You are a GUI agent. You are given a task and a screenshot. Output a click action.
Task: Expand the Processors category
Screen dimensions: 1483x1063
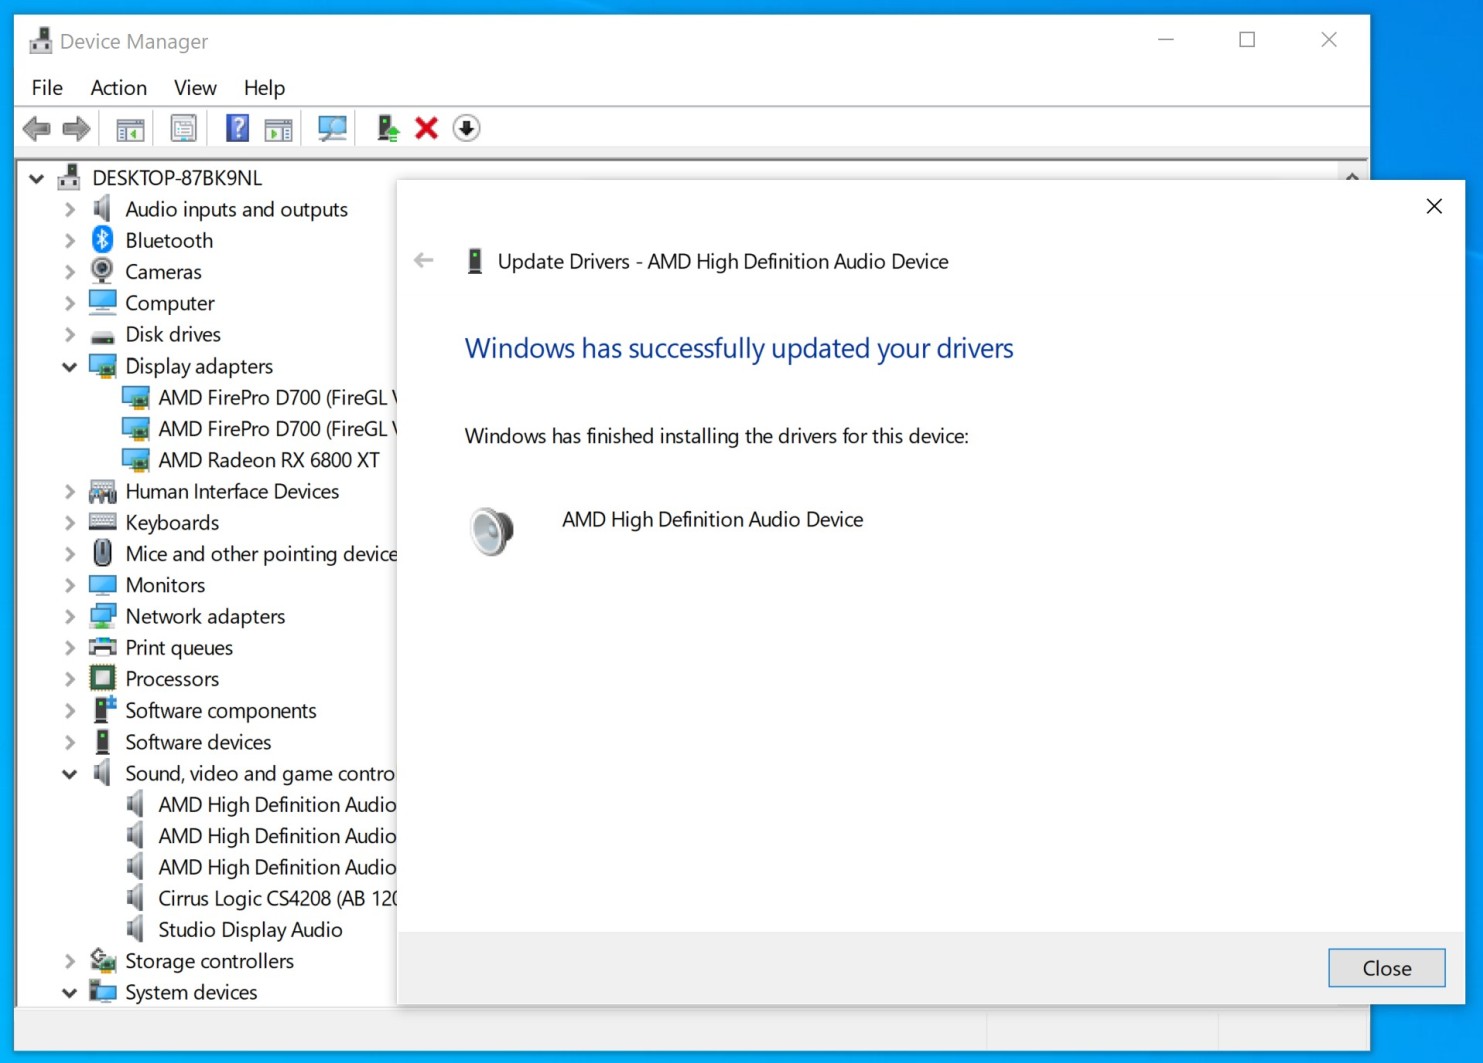(70, 679)
